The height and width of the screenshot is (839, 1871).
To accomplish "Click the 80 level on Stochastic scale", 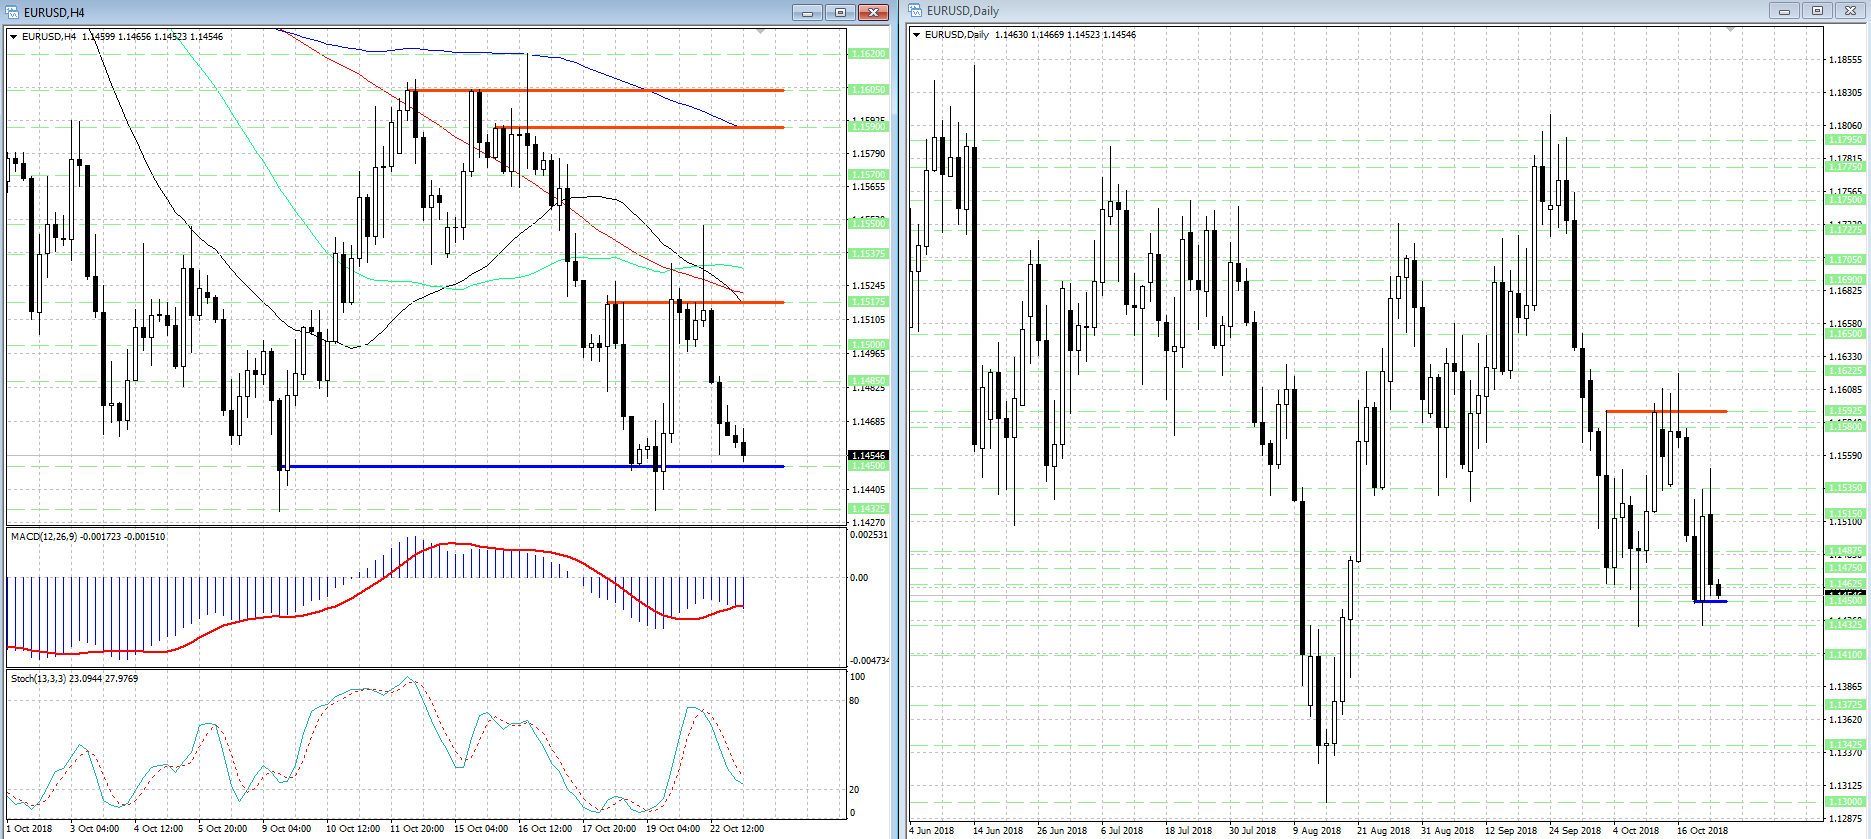I will pyautogui.click(x=854, y=701).
